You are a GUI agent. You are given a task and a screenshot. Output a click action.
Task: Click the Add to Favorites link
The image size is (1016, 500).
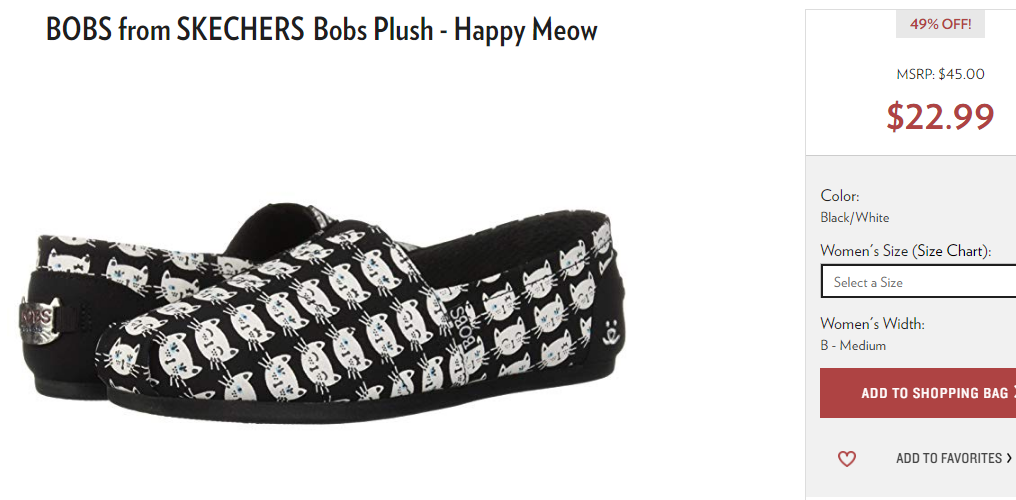pyautogui.click(x=949, y=458)
